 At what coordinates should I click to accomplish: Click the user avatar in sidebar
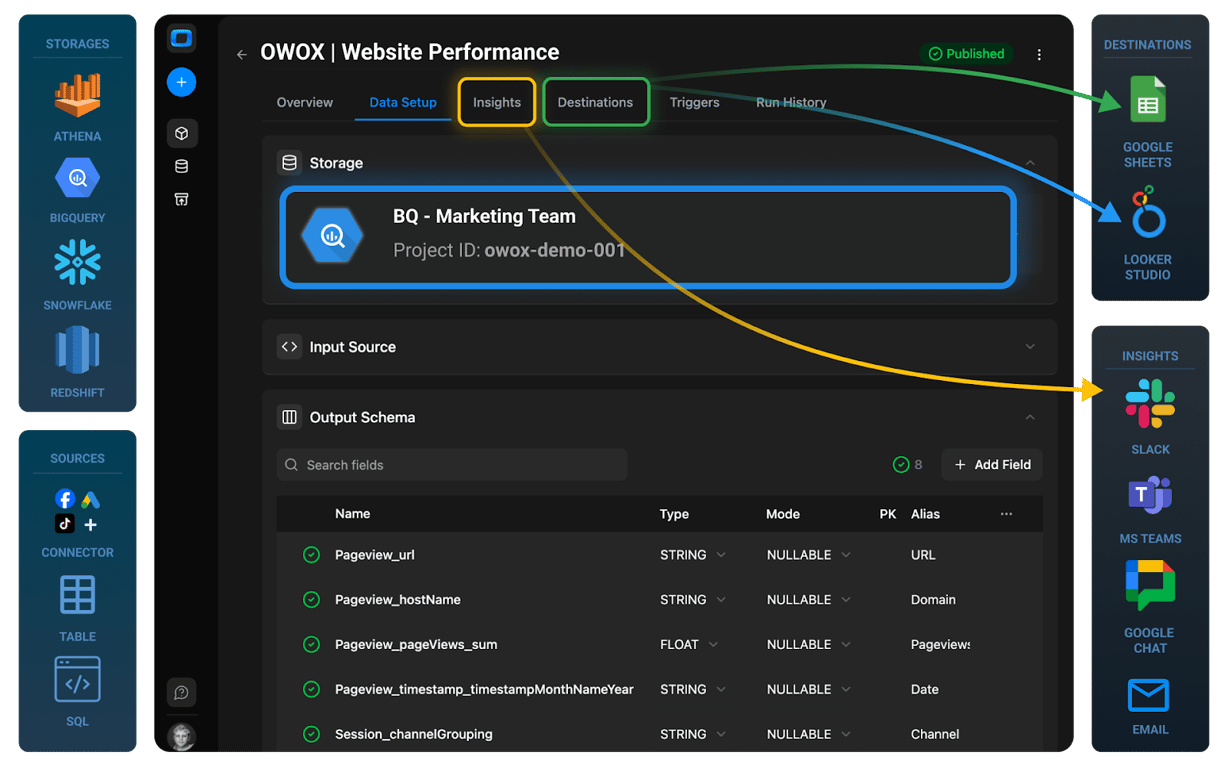[x=181, y=736]
